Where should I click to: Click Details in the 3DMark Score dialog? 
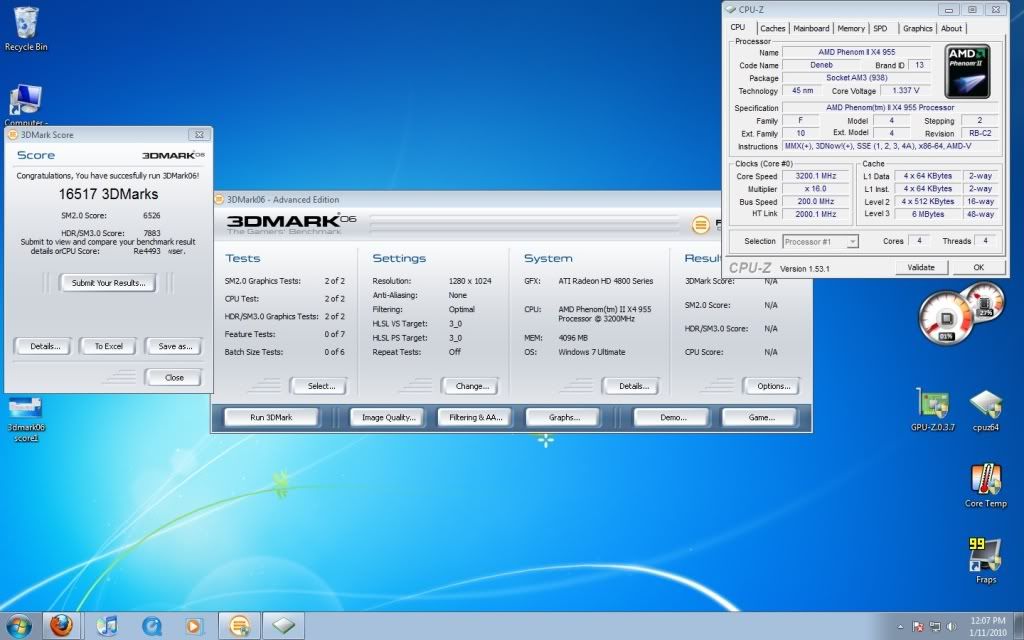[x=45, y=346]
